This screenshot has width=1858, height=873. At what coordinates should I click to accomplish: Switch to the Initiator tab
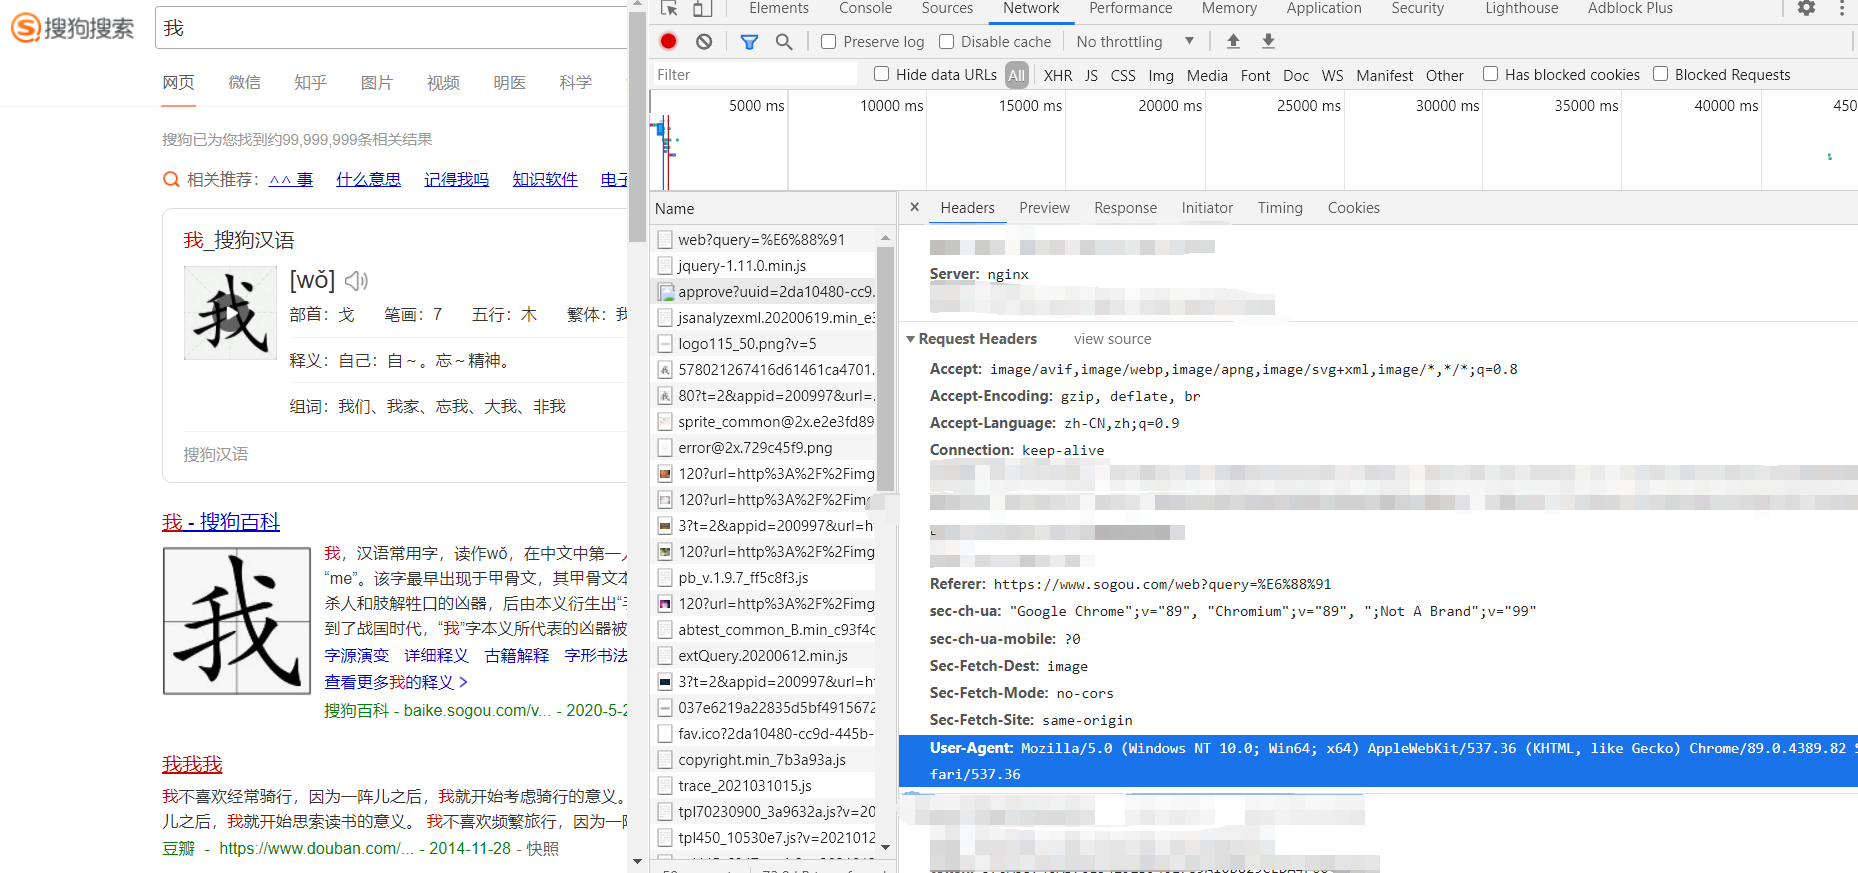tap(1207, 208)
